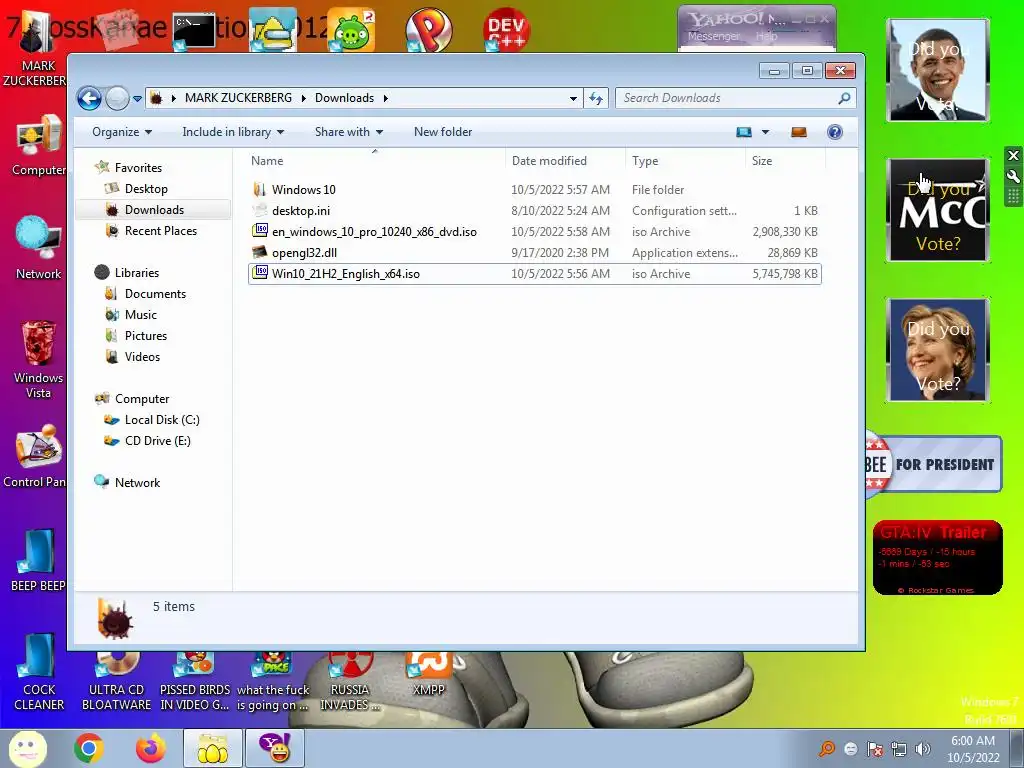The image size is (1024, 768).
Task: Click the Computer desktop icon
Action: pos(39,146)
